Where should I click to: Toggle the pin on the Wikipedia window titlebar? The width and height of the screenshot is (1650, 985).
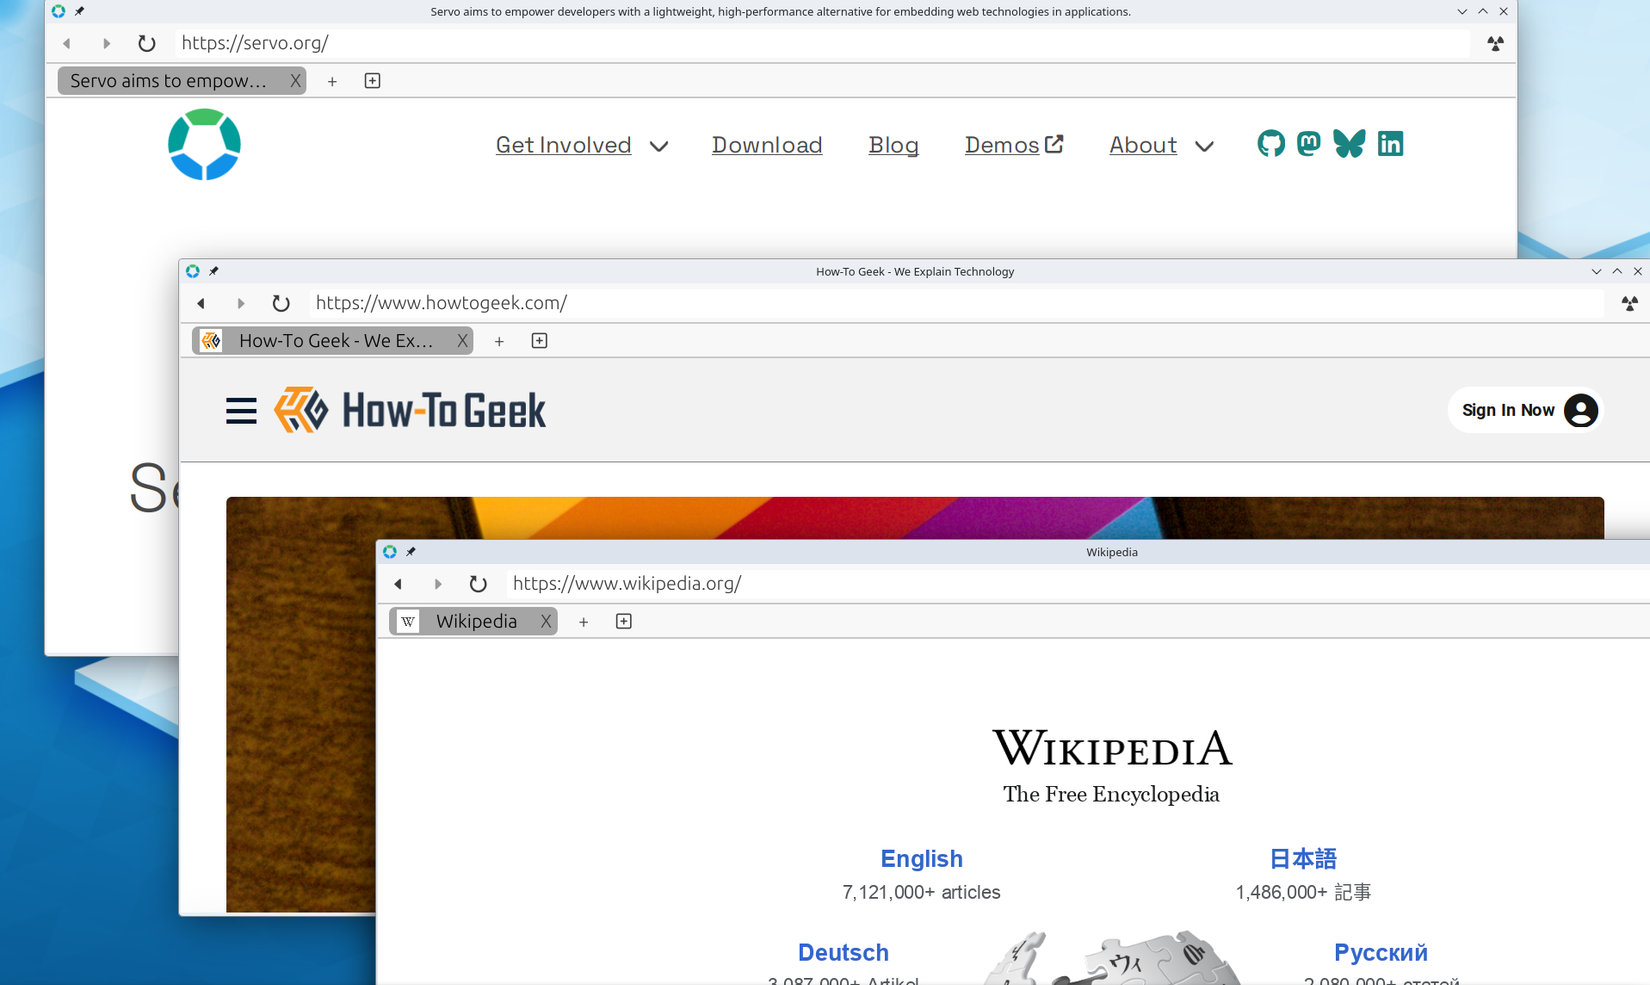pos(410,551)
